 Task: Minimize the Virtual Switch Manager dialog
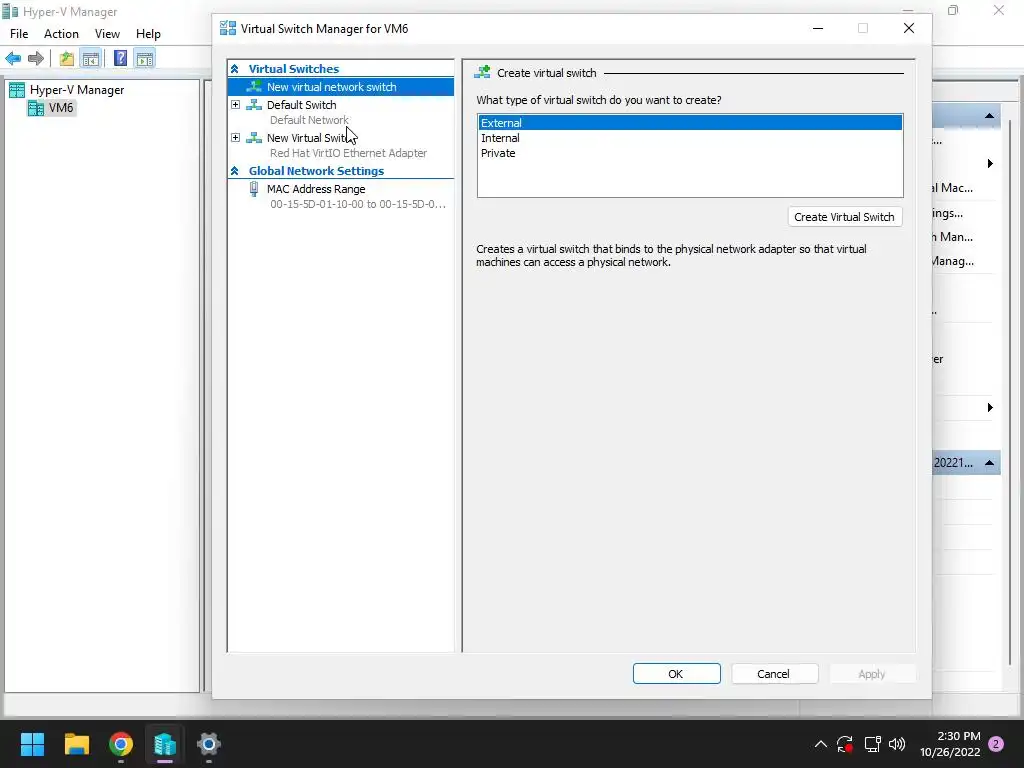818,28
